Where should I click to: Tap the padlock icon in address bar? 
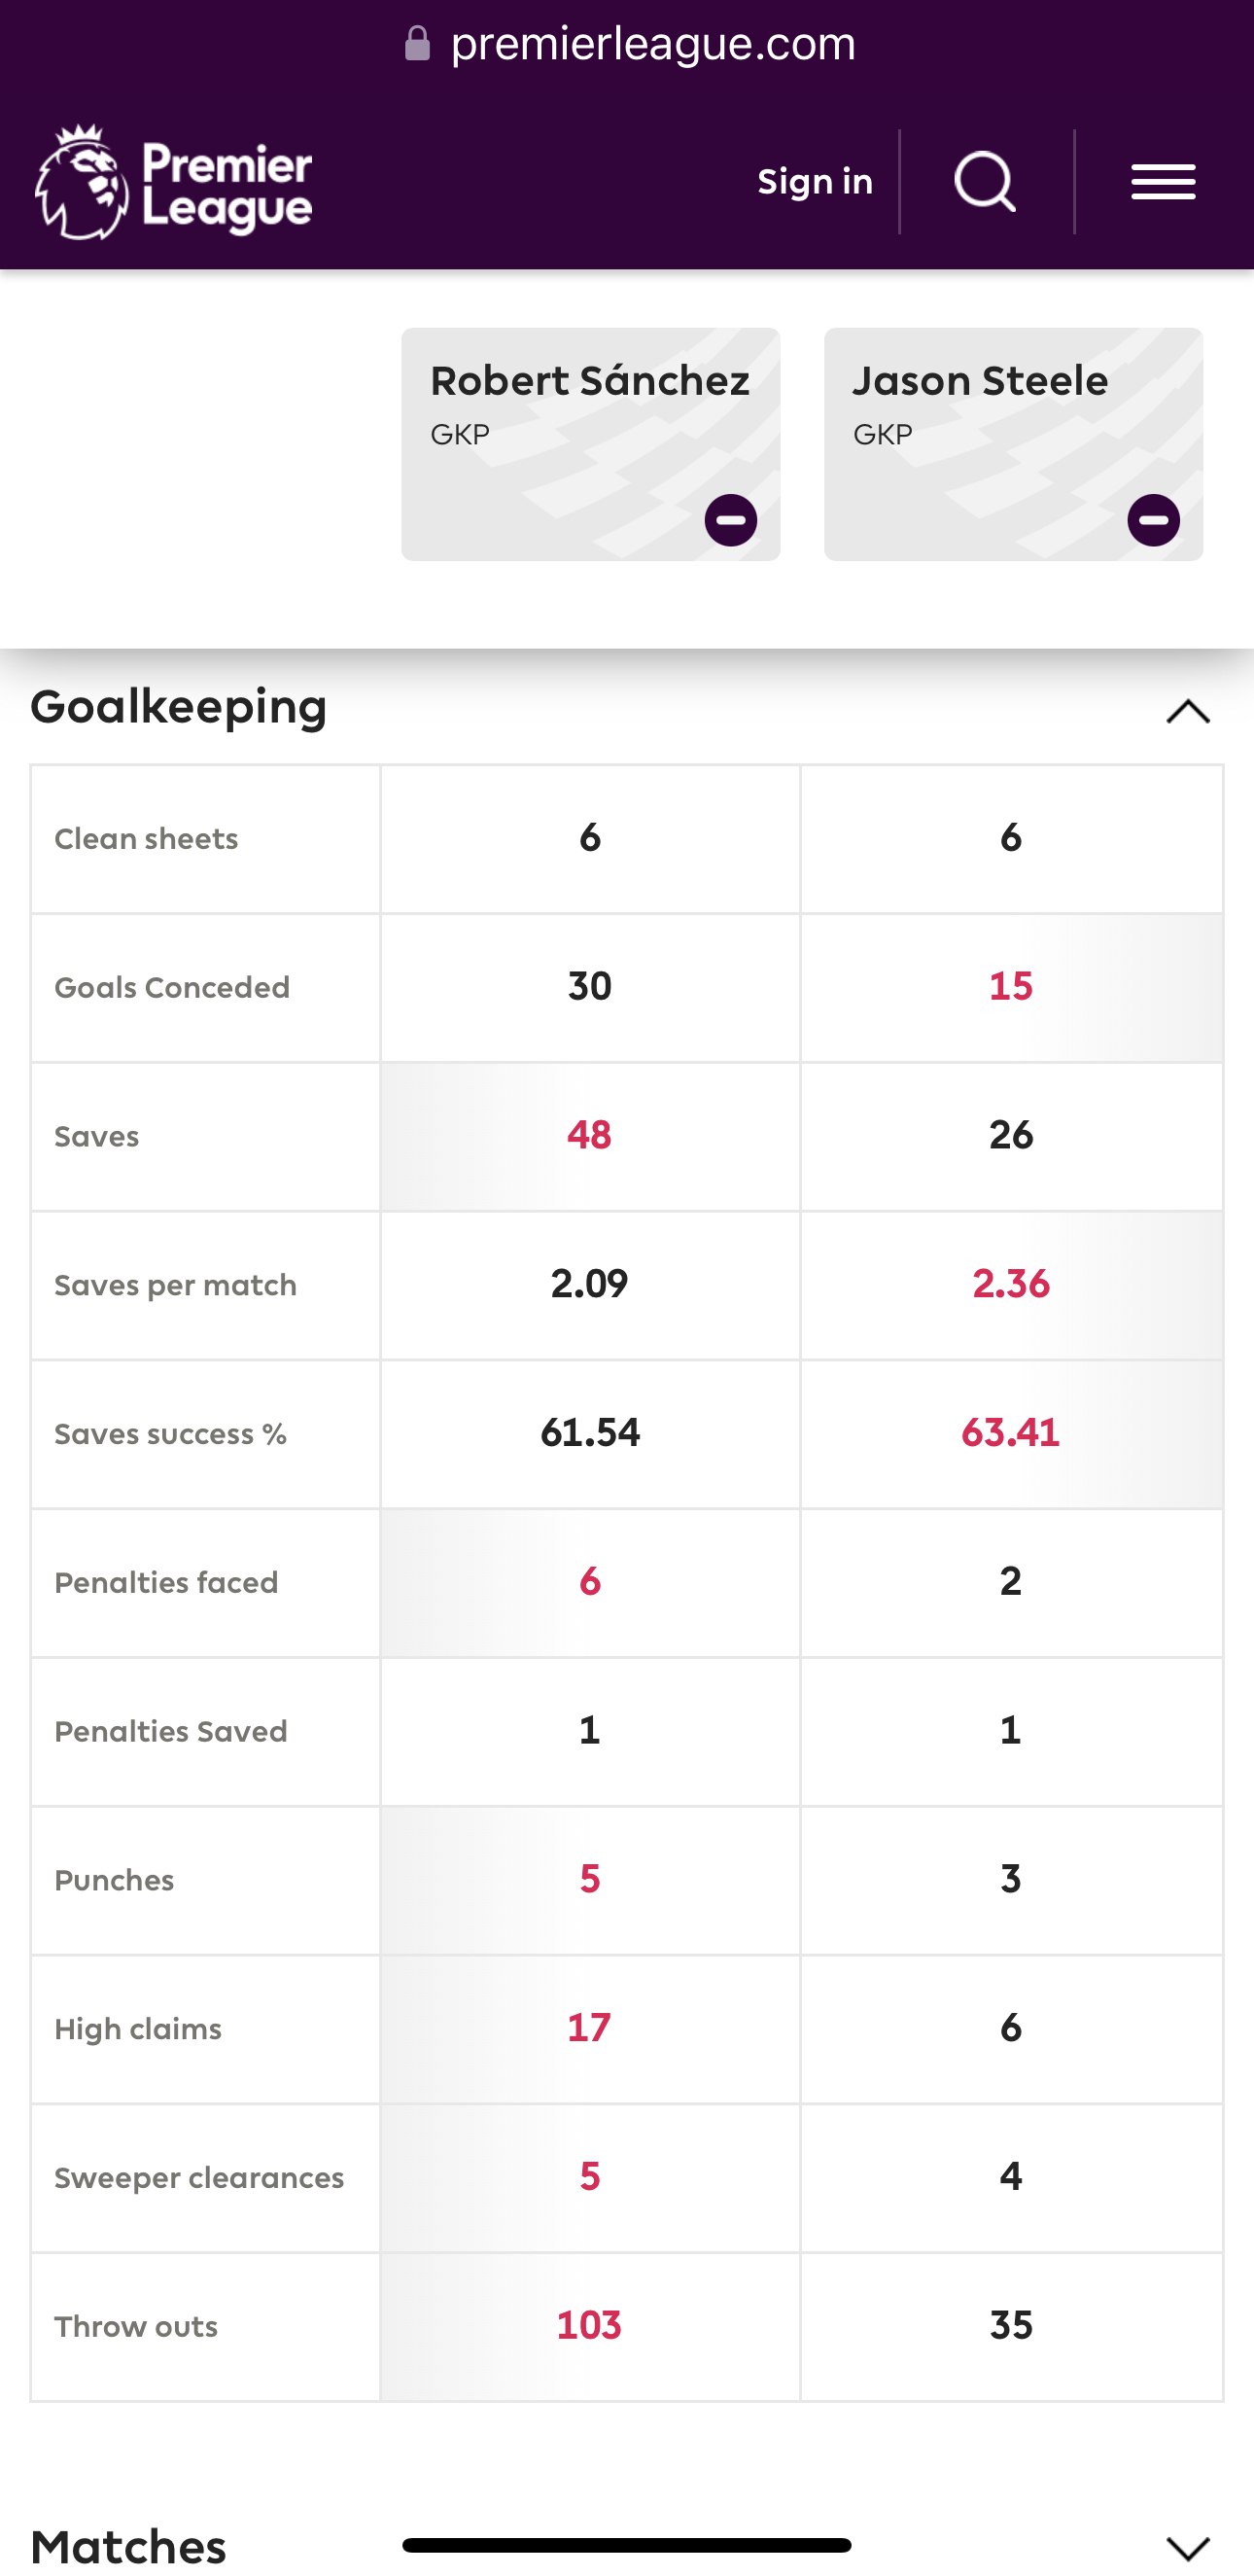click(x=418, y=43)
